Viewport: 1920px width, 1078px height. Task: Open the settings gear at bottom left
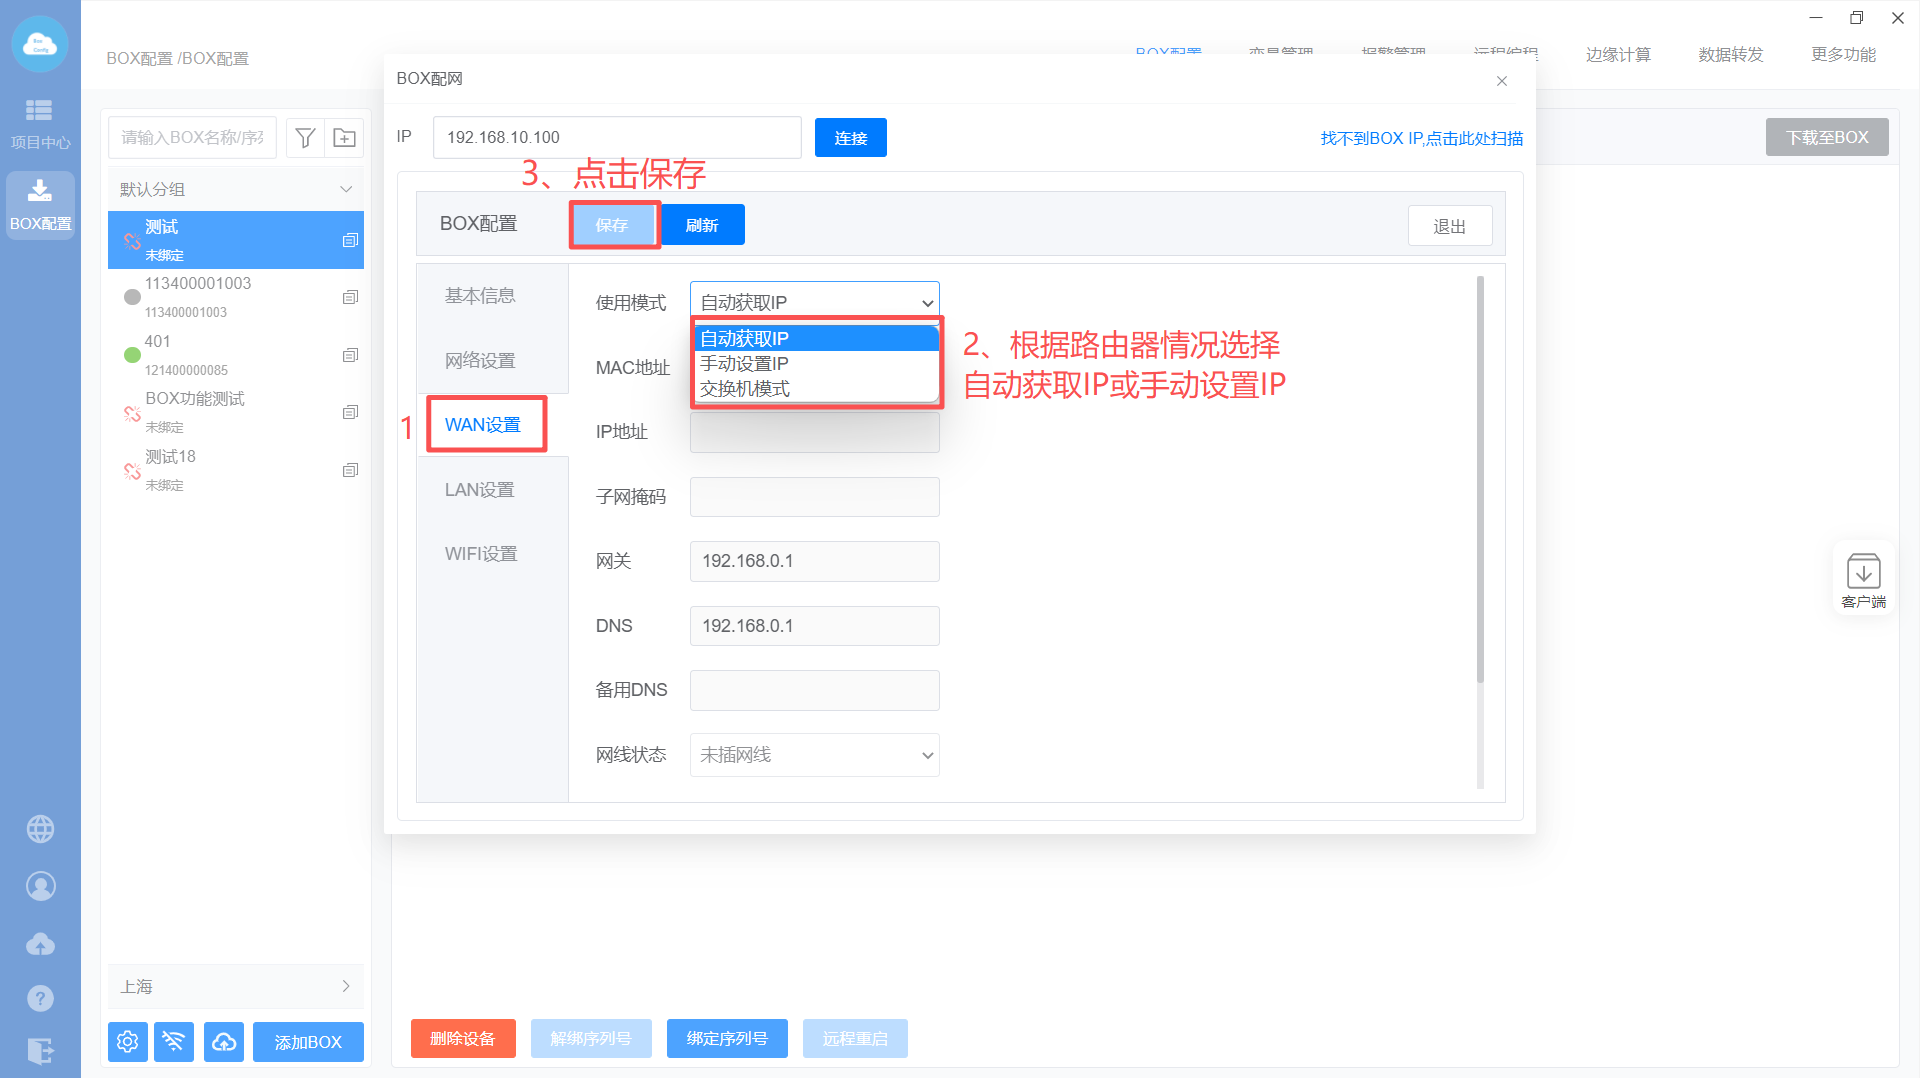click(128, 1042)
